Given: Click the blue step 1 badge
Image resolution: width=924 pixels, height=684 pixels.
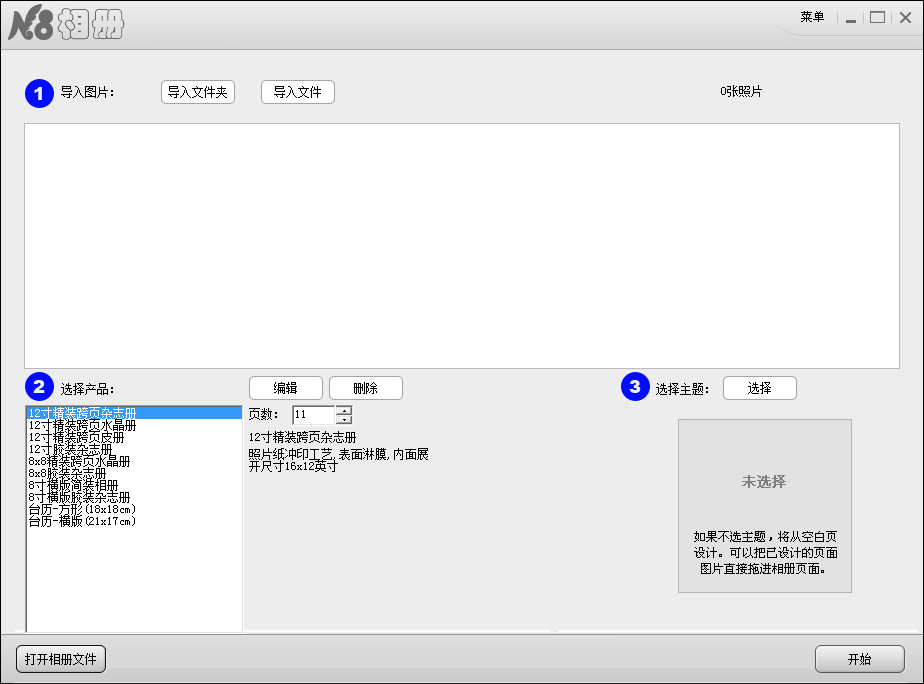Looking at the screenshot, I should click(x=39, y=93).
